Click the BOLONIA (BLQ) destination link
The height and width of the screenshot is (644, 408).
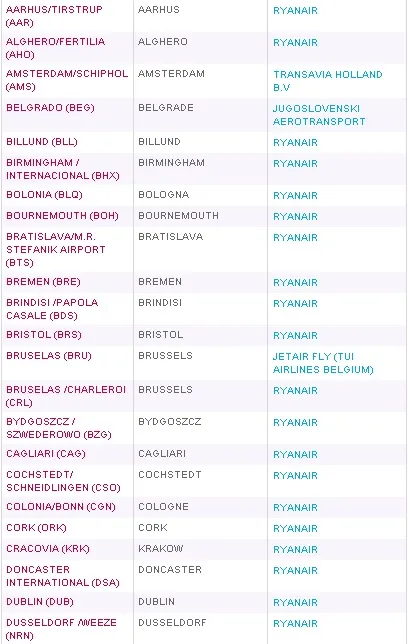pyautogui.click(x=44, y=195)
